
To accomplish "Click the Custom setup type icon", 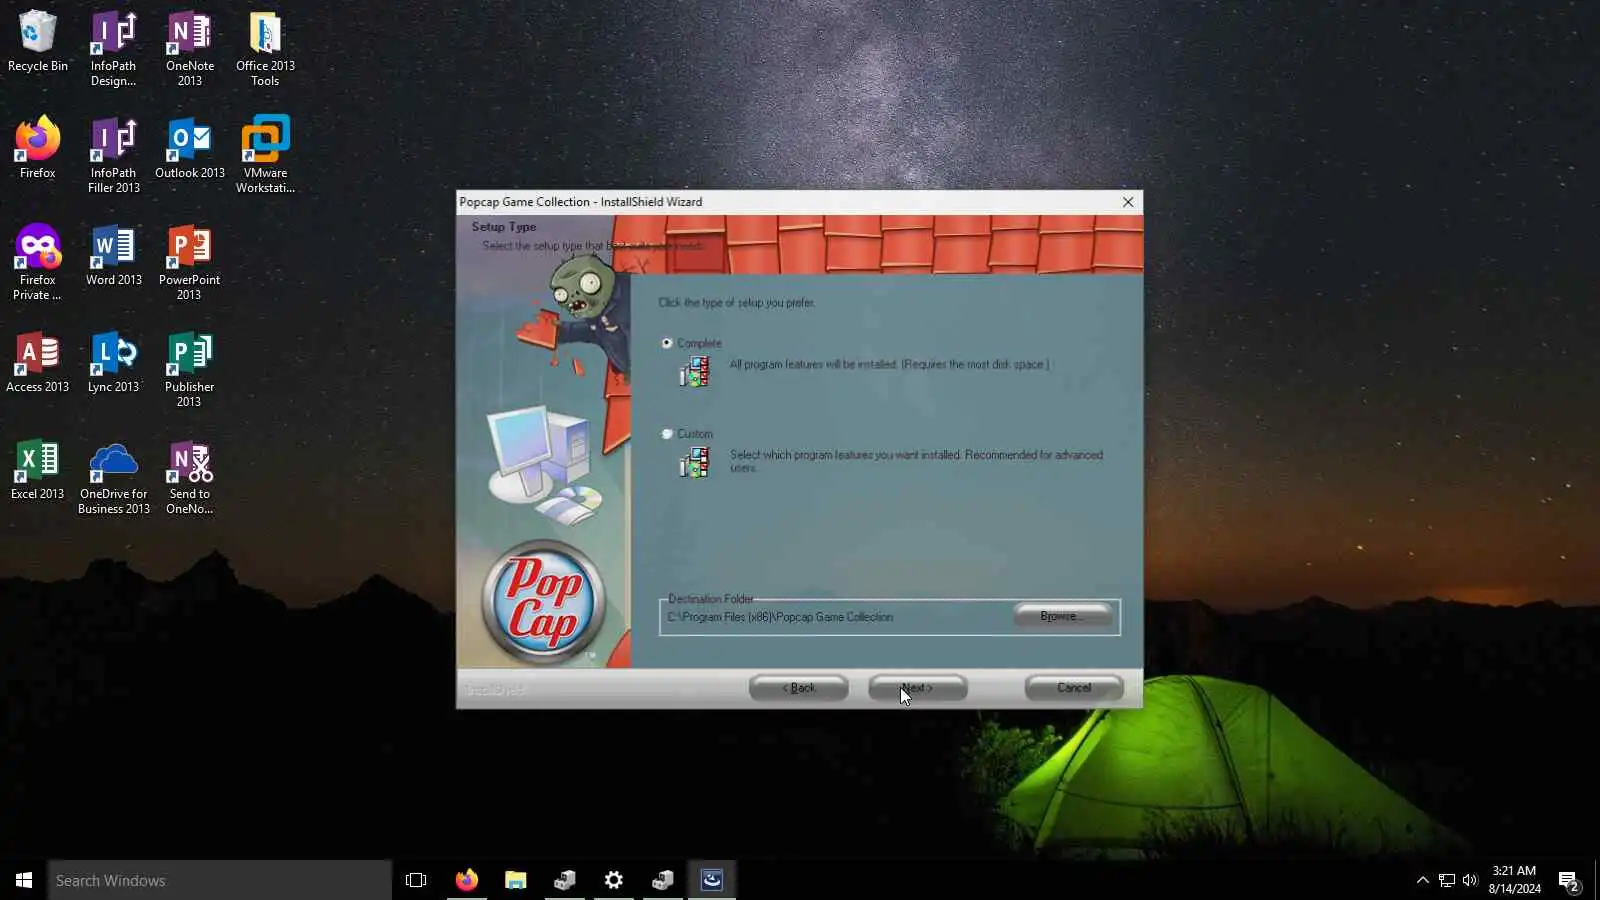I will (x=694, y=462).
